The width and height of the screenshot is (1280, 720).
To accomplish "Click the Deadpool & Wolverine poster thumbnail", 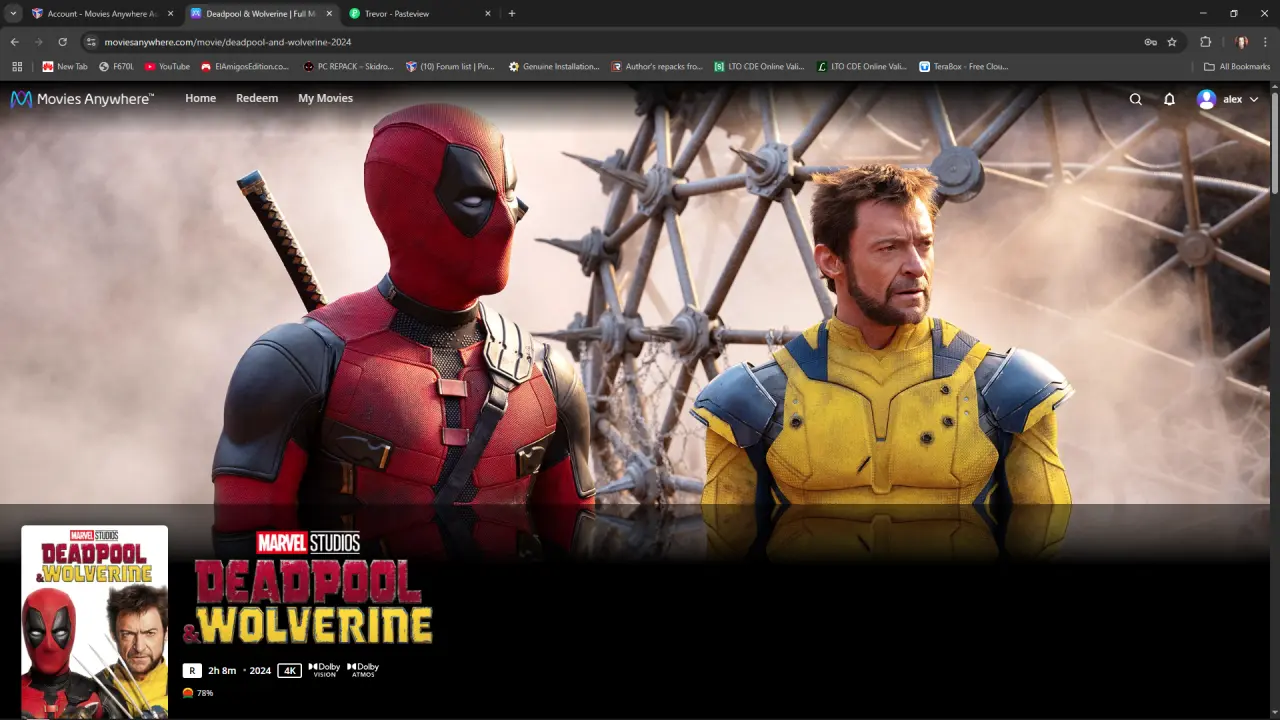I will point(94,622).
